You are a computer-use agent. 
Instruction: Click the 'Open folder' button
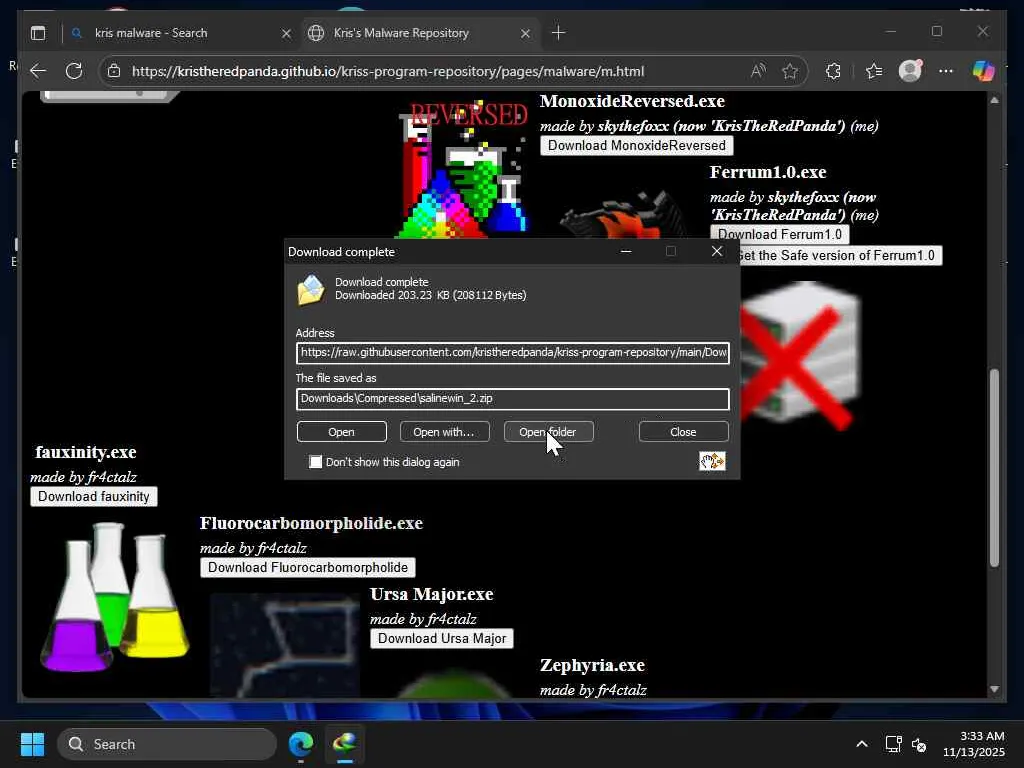[x=548, y=432]
